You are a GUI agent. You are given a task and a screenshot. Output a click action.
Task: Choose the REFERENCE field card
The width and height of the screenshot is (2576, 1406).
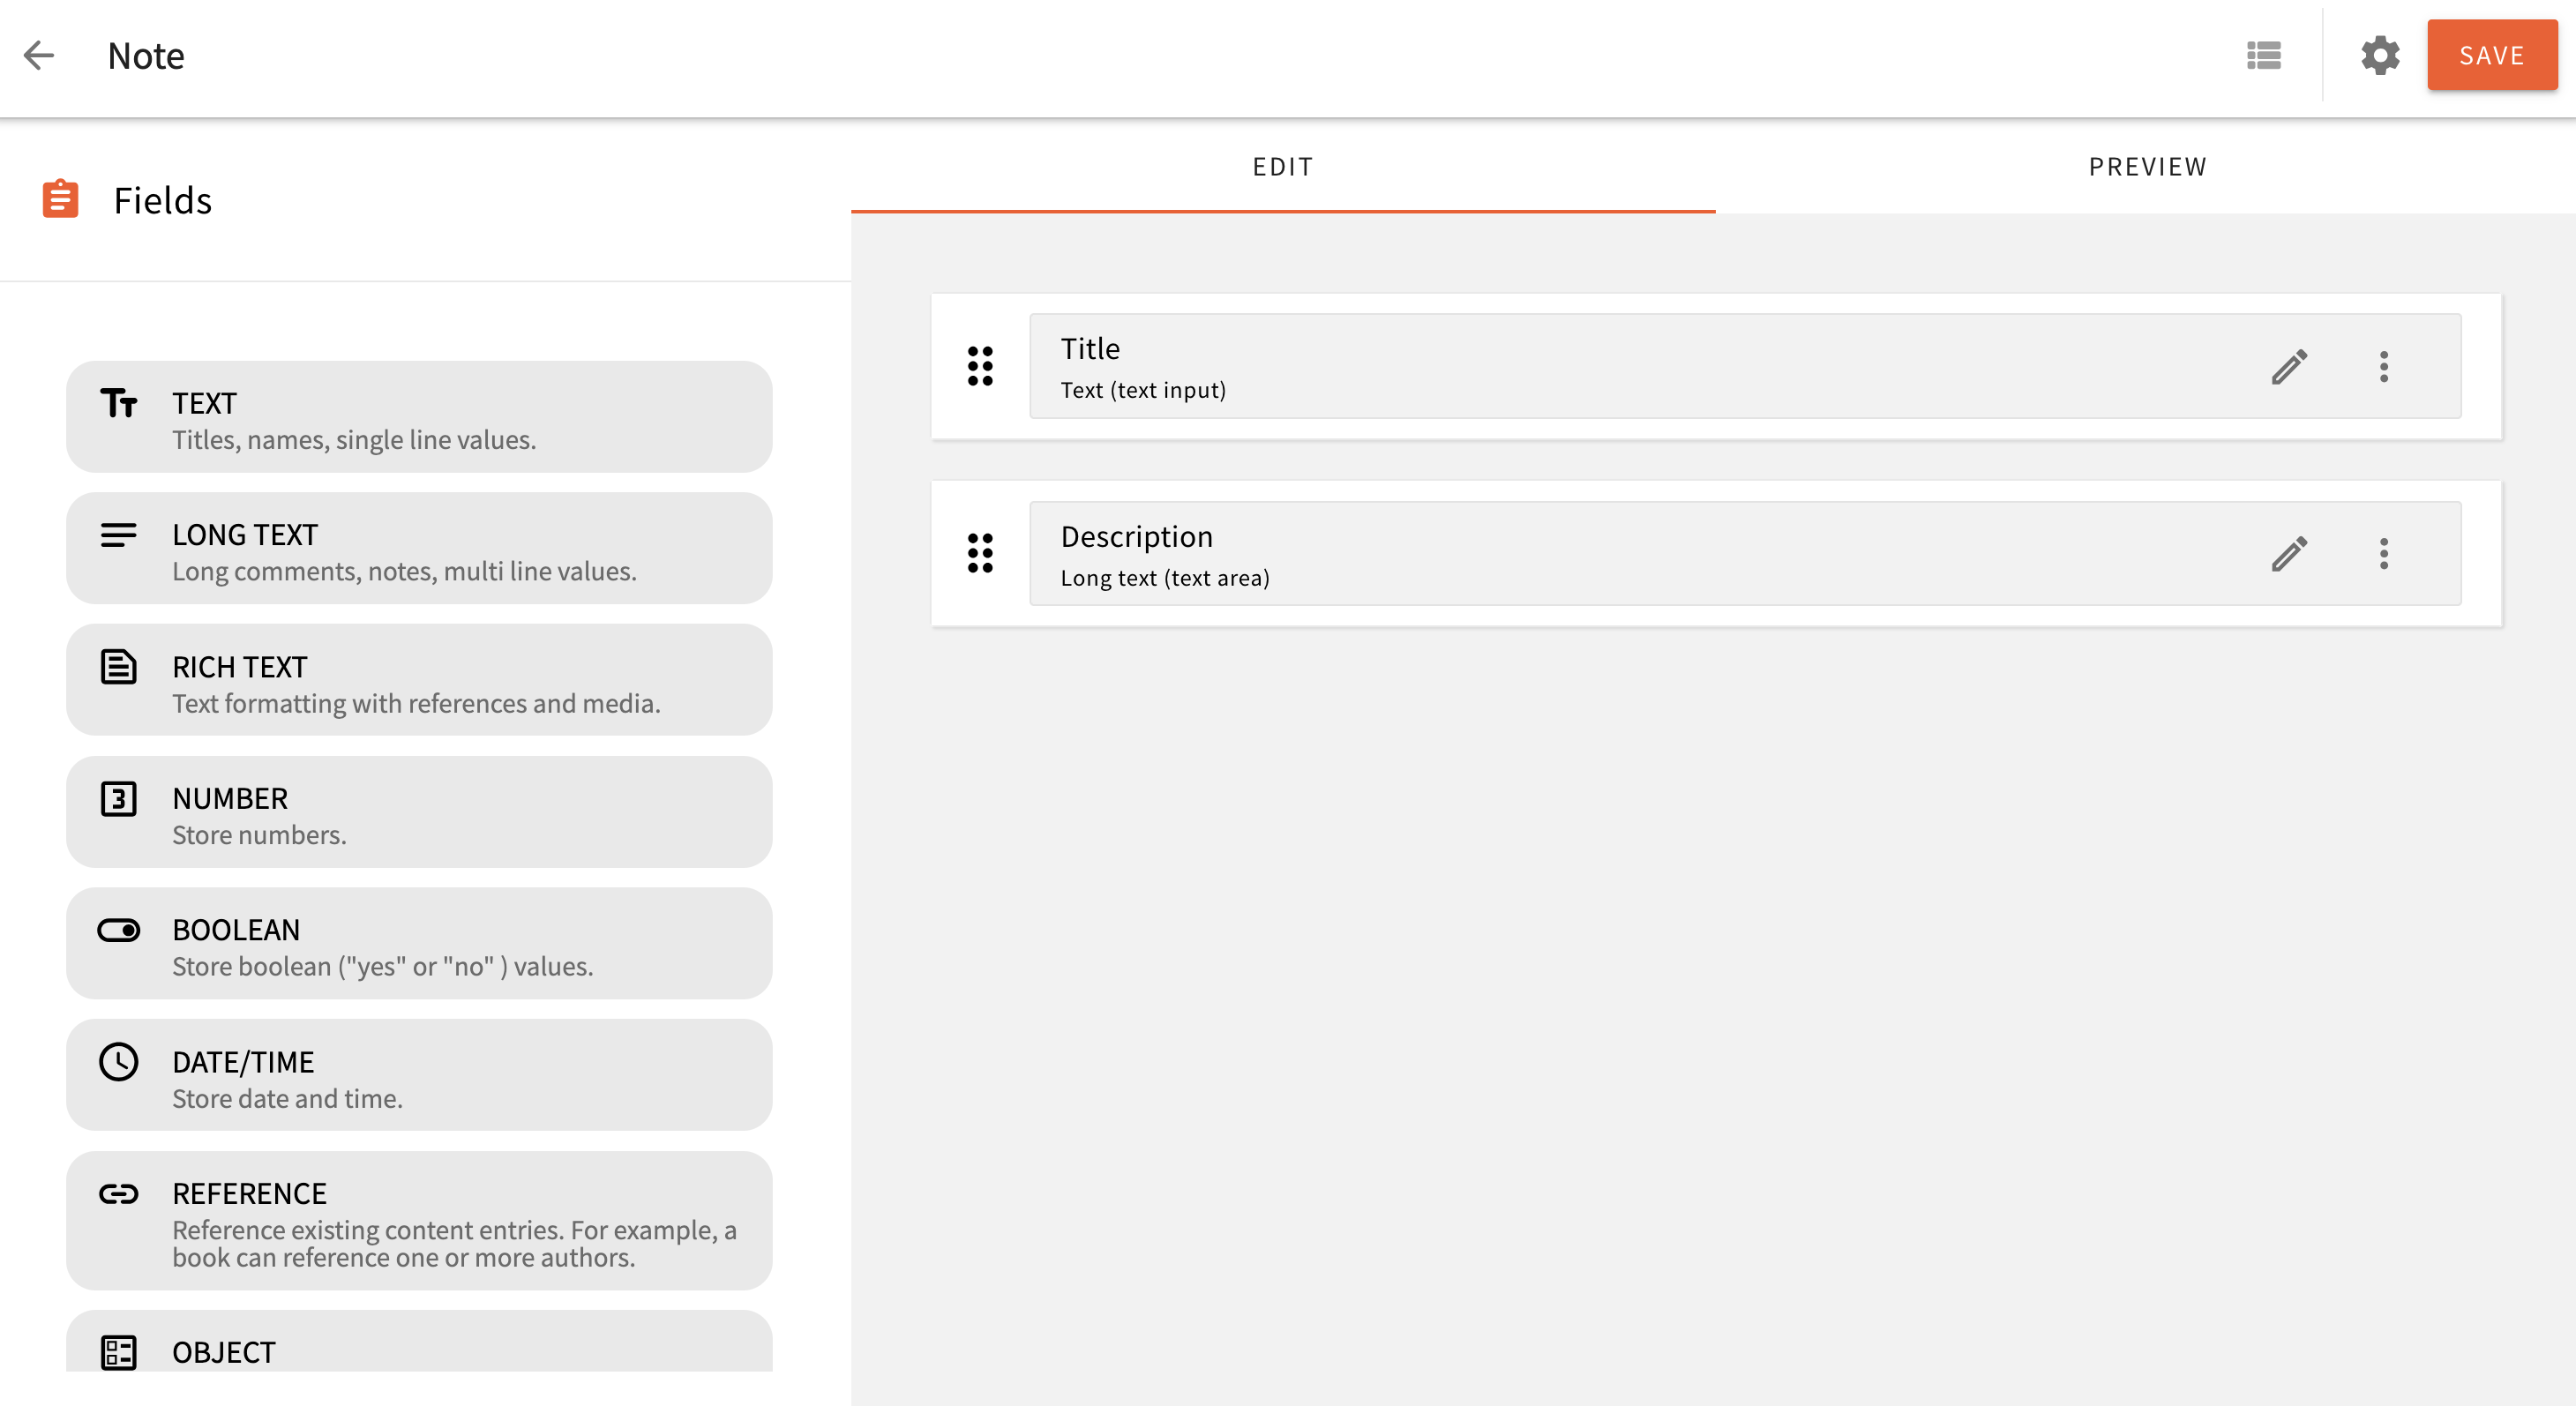419,1220
